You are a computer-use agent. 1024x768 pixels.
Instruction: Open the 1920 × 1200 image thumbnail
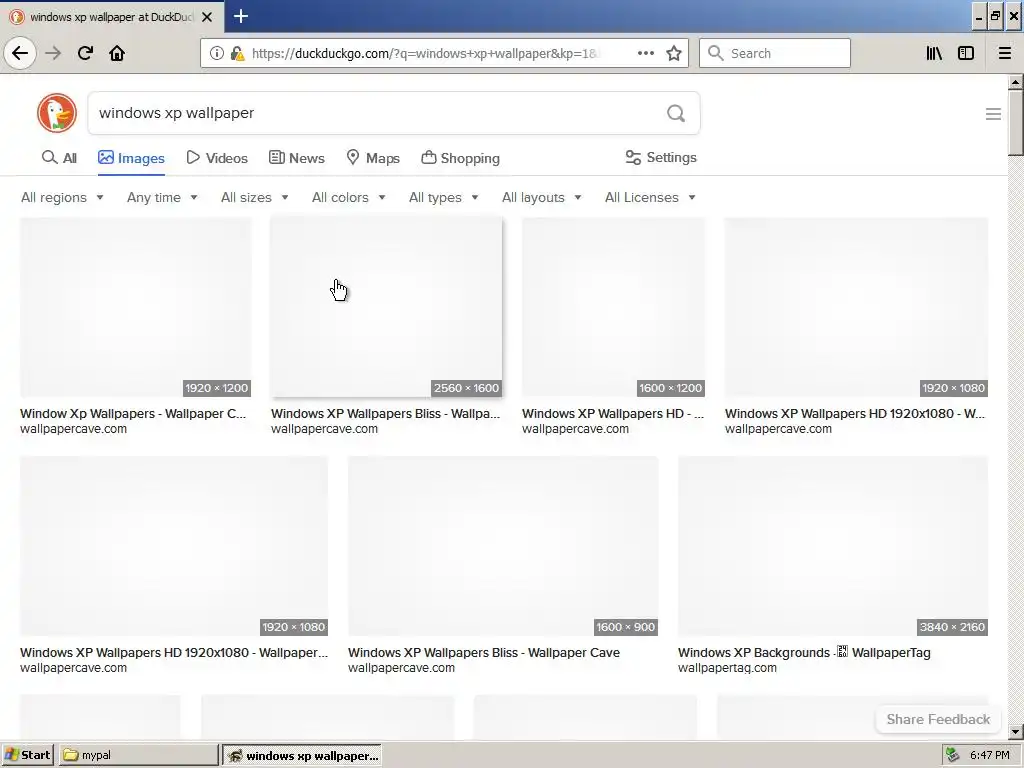point(135,307)
